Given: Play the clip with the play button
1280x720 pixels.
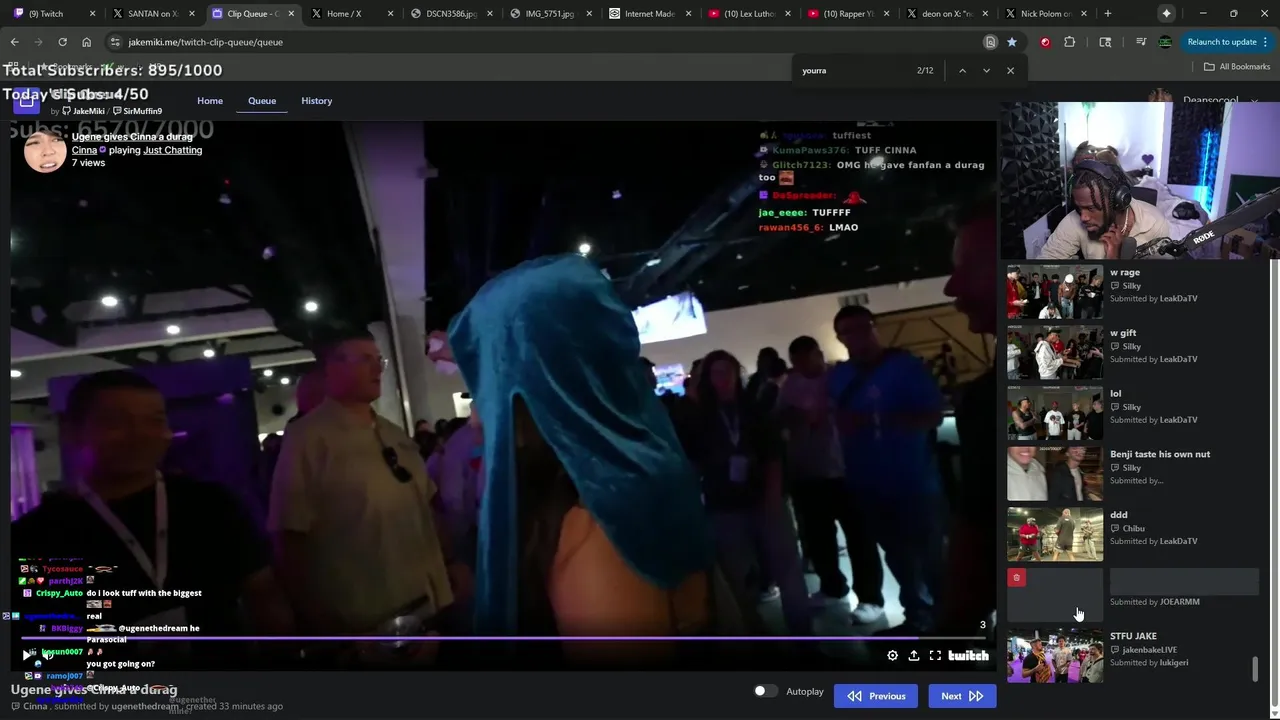Looking at the screenshot, I should (27, 655).
